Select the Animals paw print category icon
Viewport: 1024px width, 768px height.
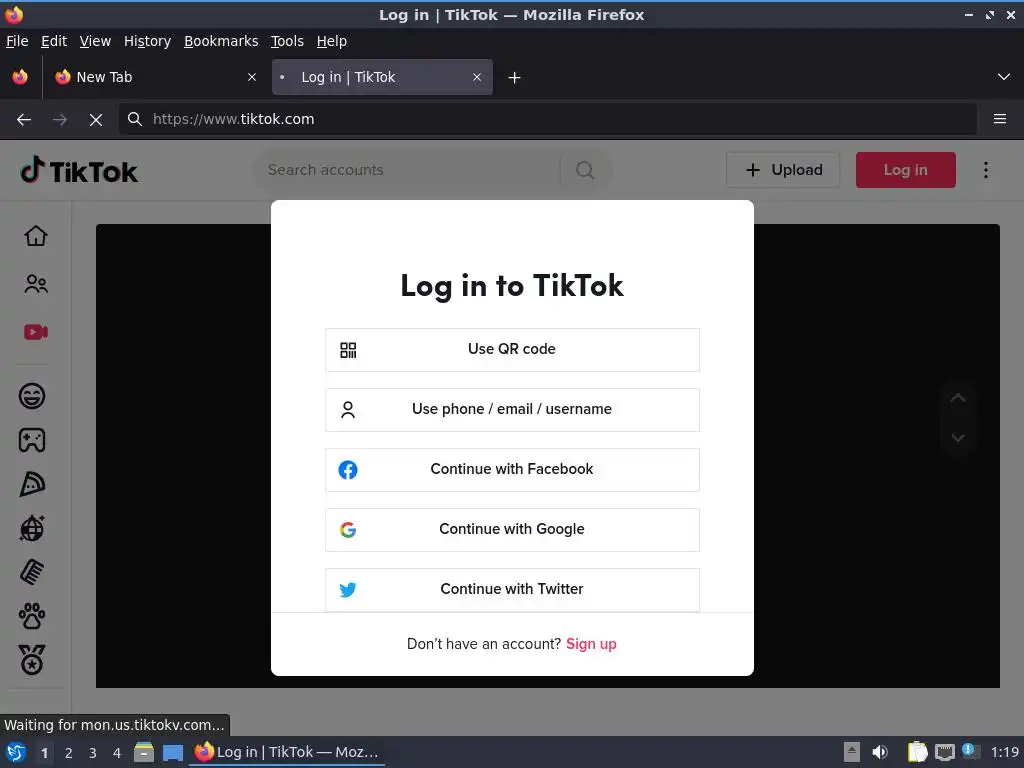[32, 616]
